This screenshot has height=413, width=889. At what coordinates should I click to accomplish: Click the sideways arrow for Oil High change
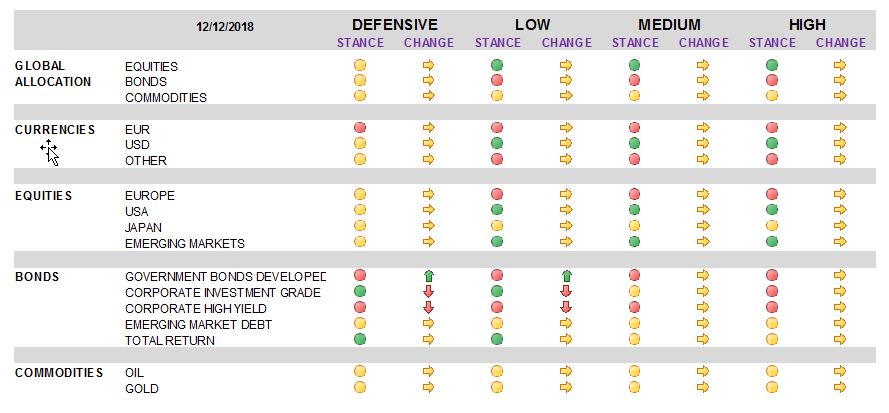[840, 372]
